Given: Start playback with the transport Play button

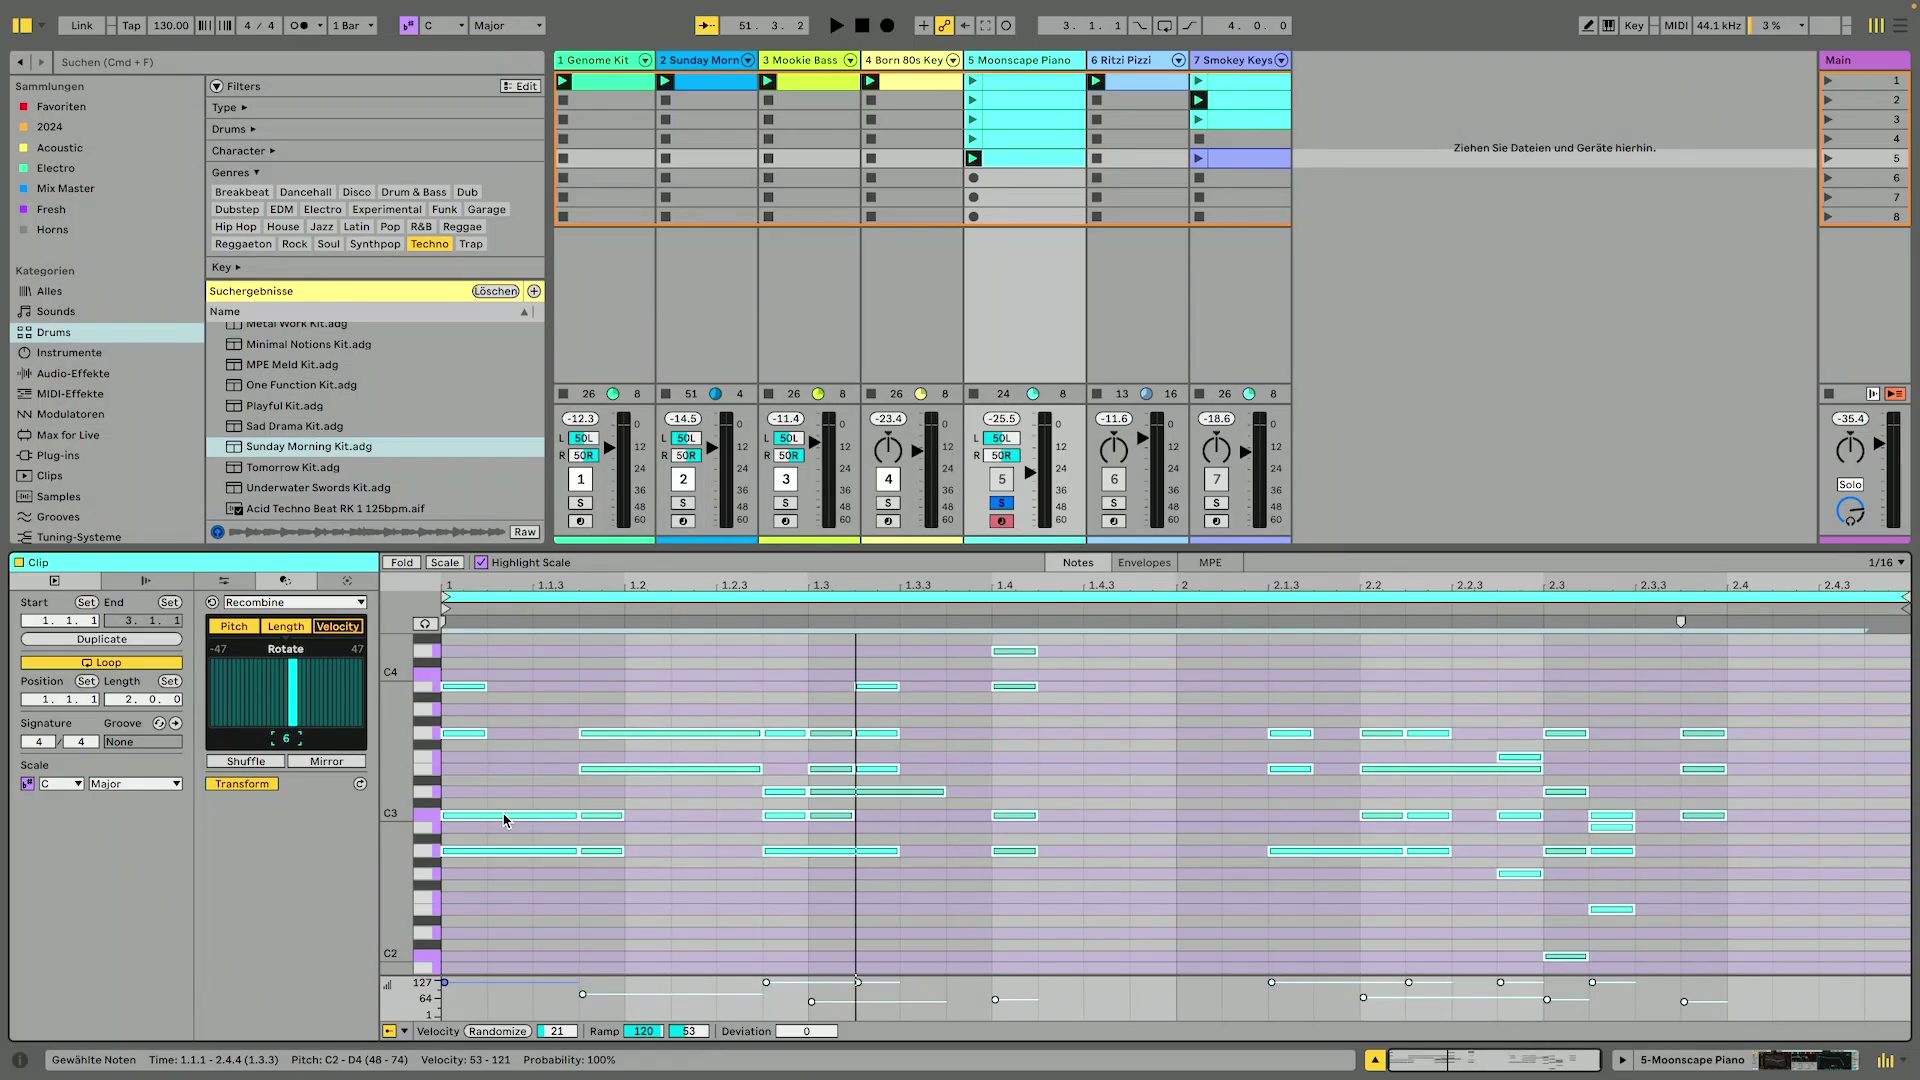Looking at the screenshot, I should point(836,25).
